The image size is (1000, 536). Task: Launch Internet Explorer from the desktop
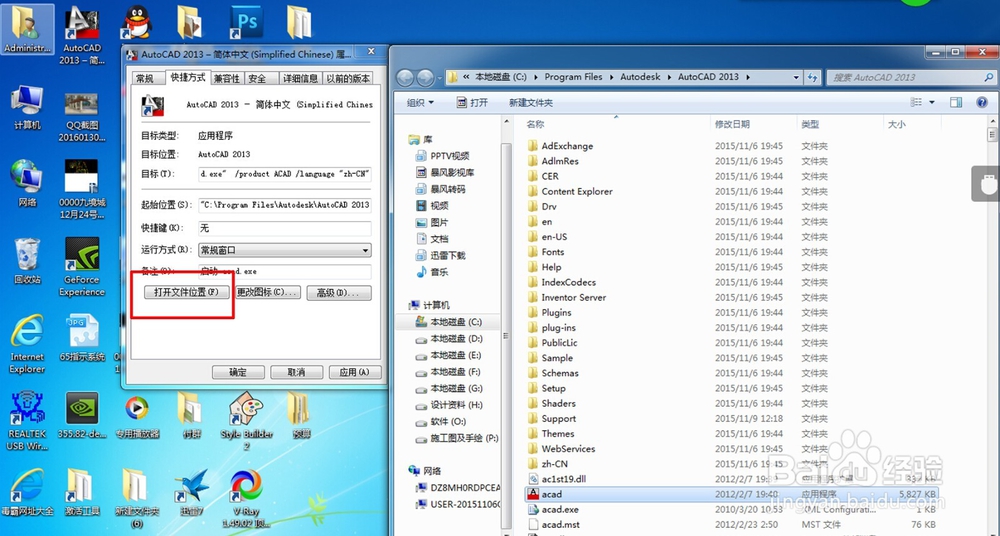tap(27, 343)
